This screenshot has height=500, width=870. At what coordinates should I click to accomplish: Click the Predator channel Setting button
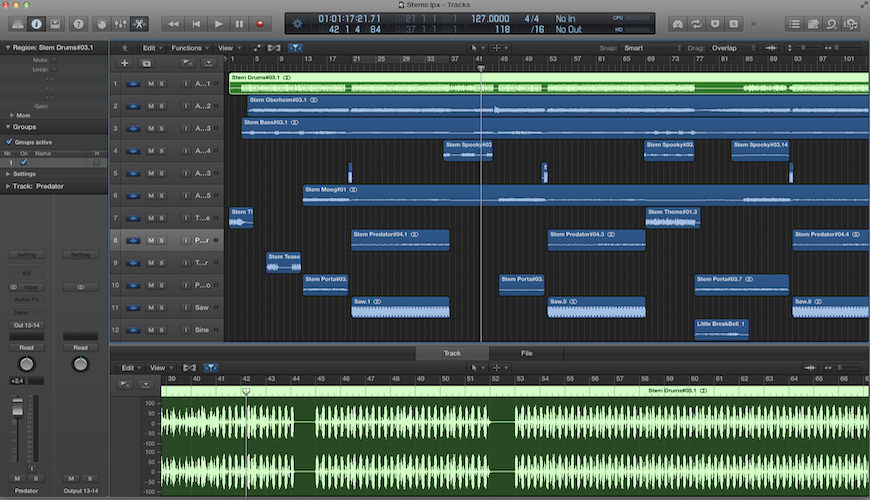[x=27, y=255]
